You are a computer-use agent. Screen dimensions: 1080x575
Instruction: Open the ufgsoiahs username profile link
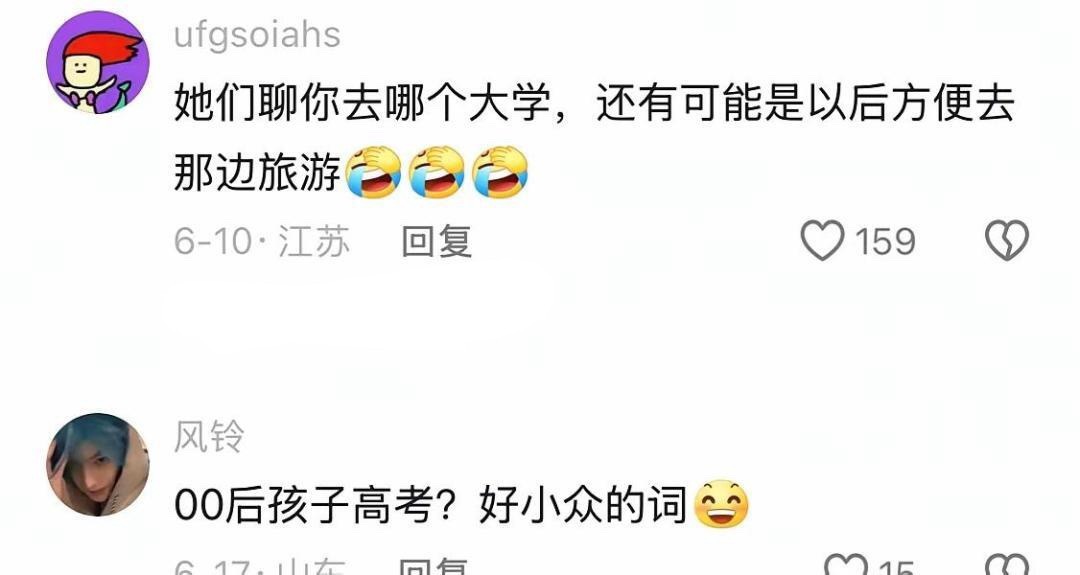click(x=257, y=34)
